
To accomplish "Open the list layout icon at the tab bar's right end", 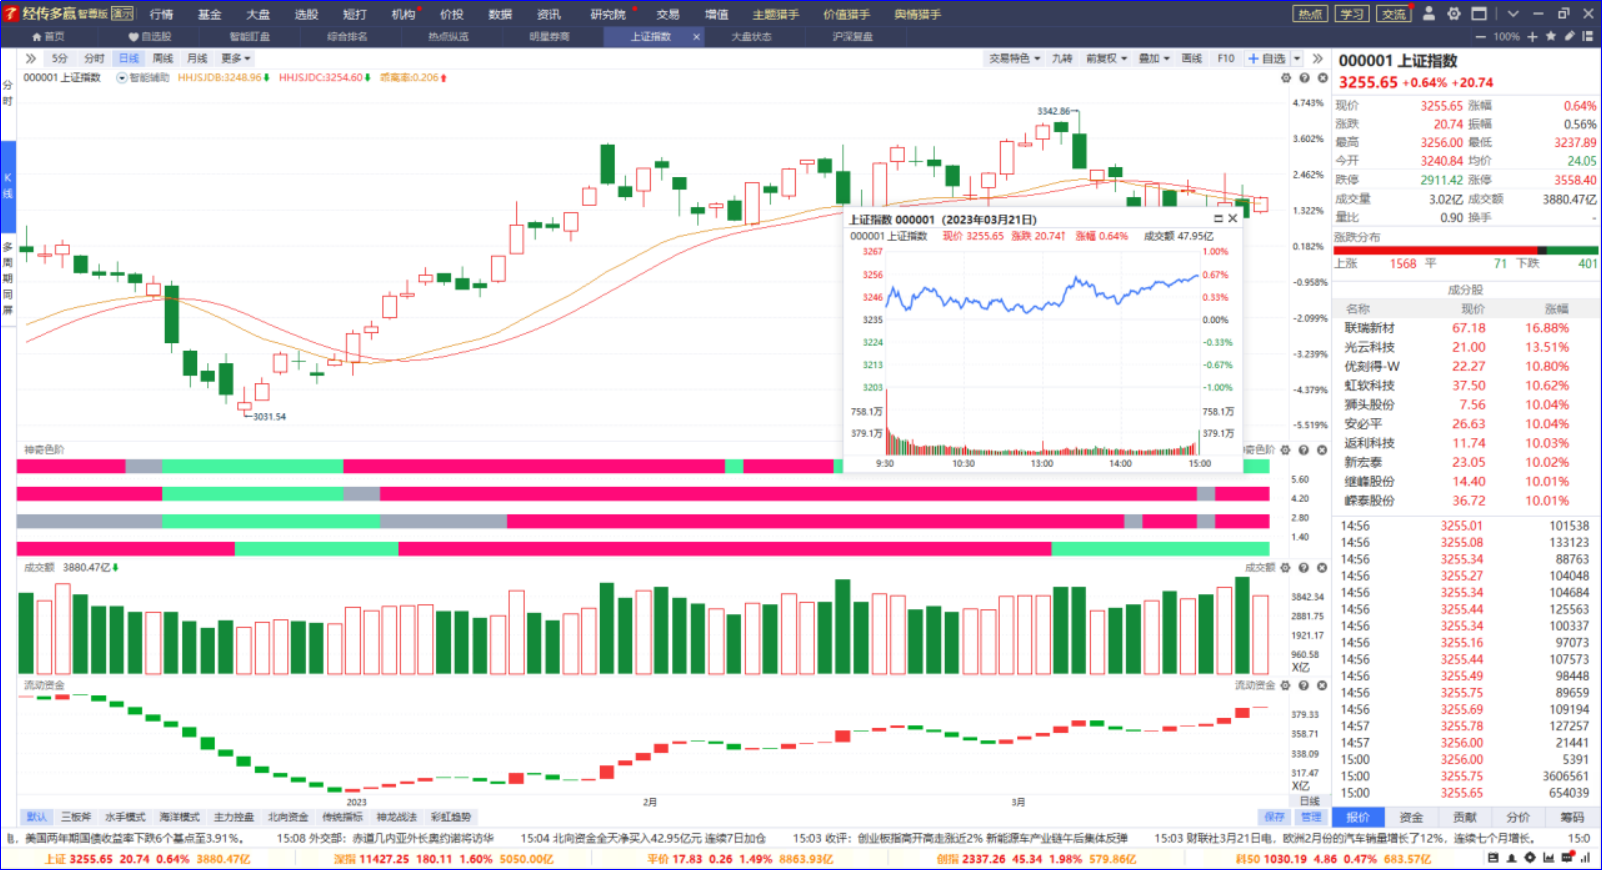I will (x=1587, y=36).
